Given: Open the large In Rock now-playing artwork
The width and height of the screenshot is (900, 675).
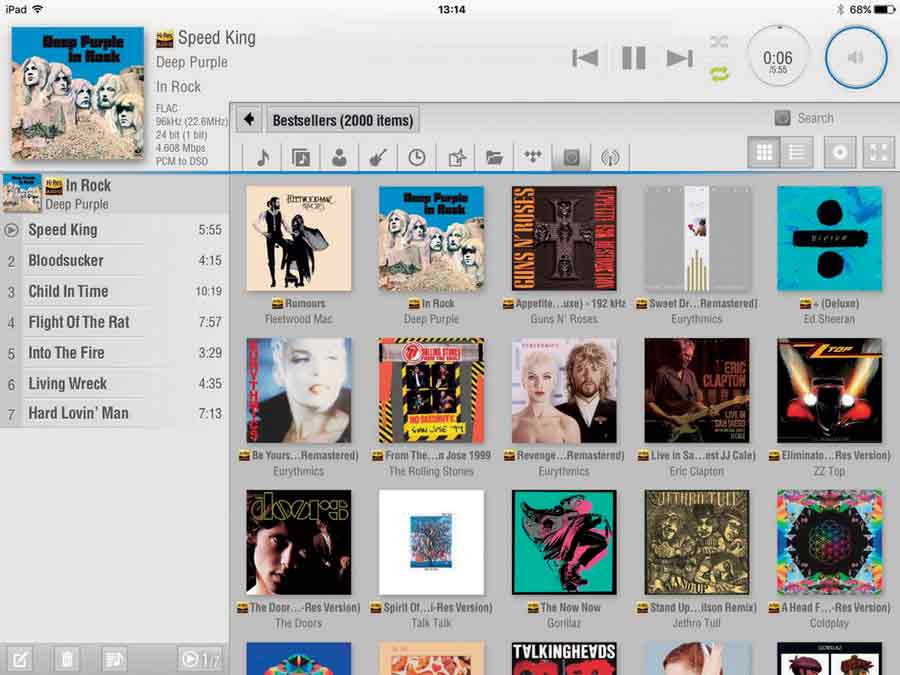Looking at the screenshot, I should click(x=77, y=92).
